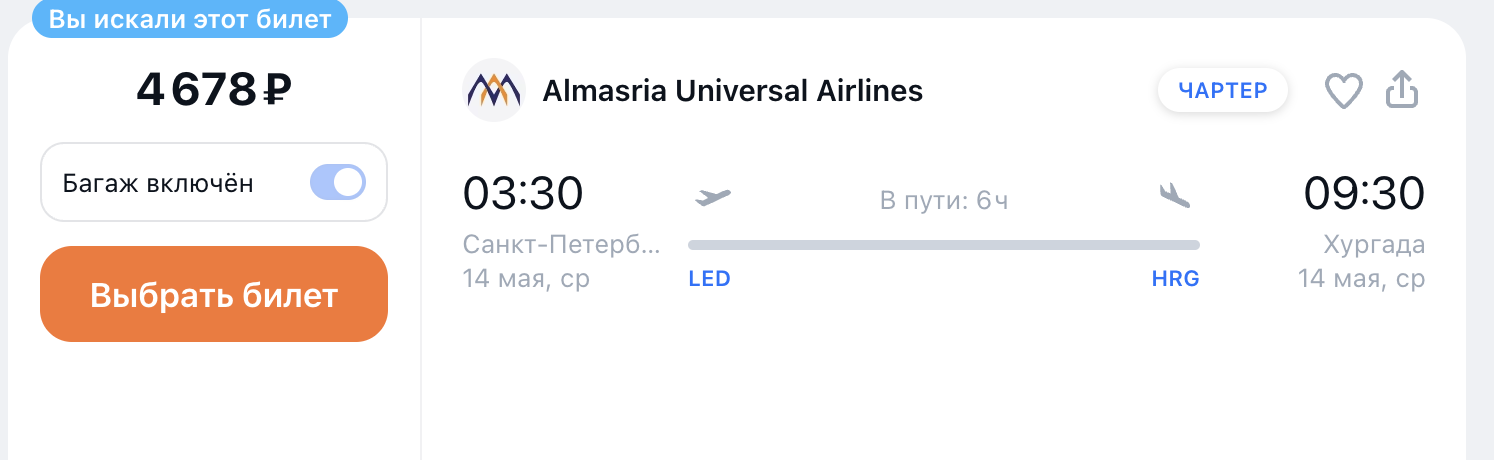The width and height of the screenshot is (1494, 460).
Task: Click the landing airplane icon
Action: [x=1175, y=196]
